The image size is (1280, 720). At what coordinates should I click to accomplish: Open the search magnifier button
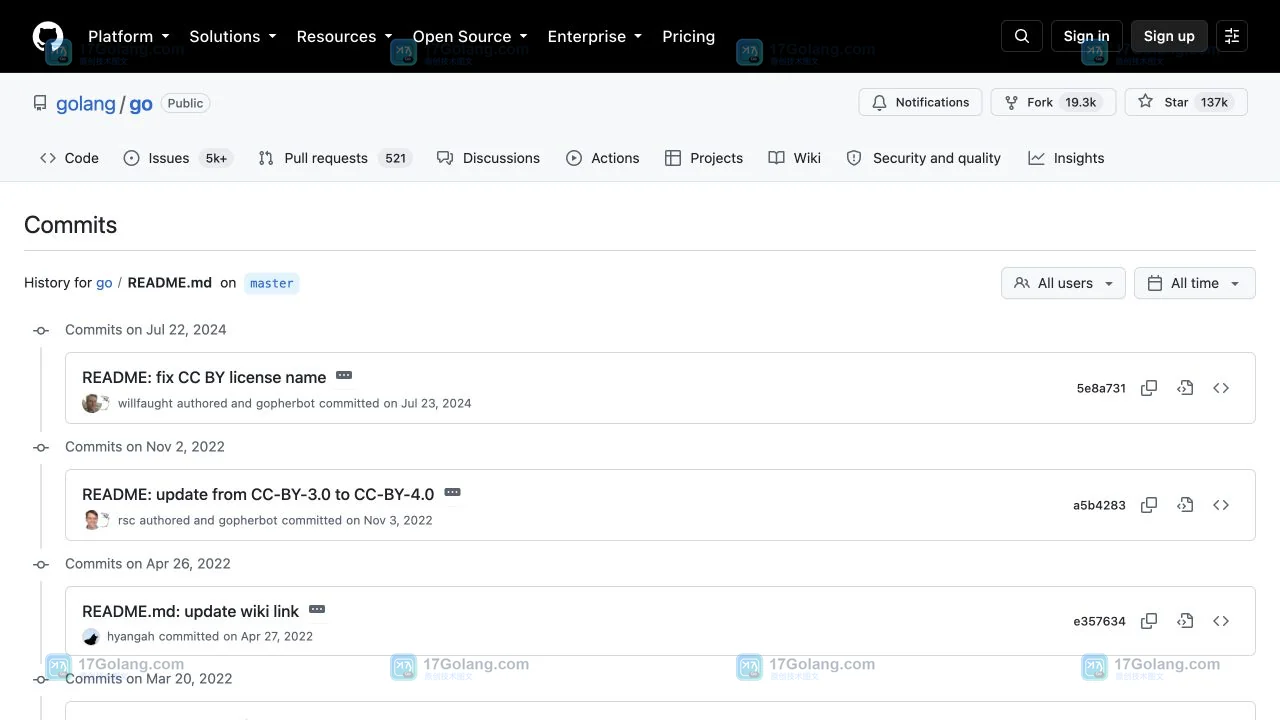coord(1022,36)
